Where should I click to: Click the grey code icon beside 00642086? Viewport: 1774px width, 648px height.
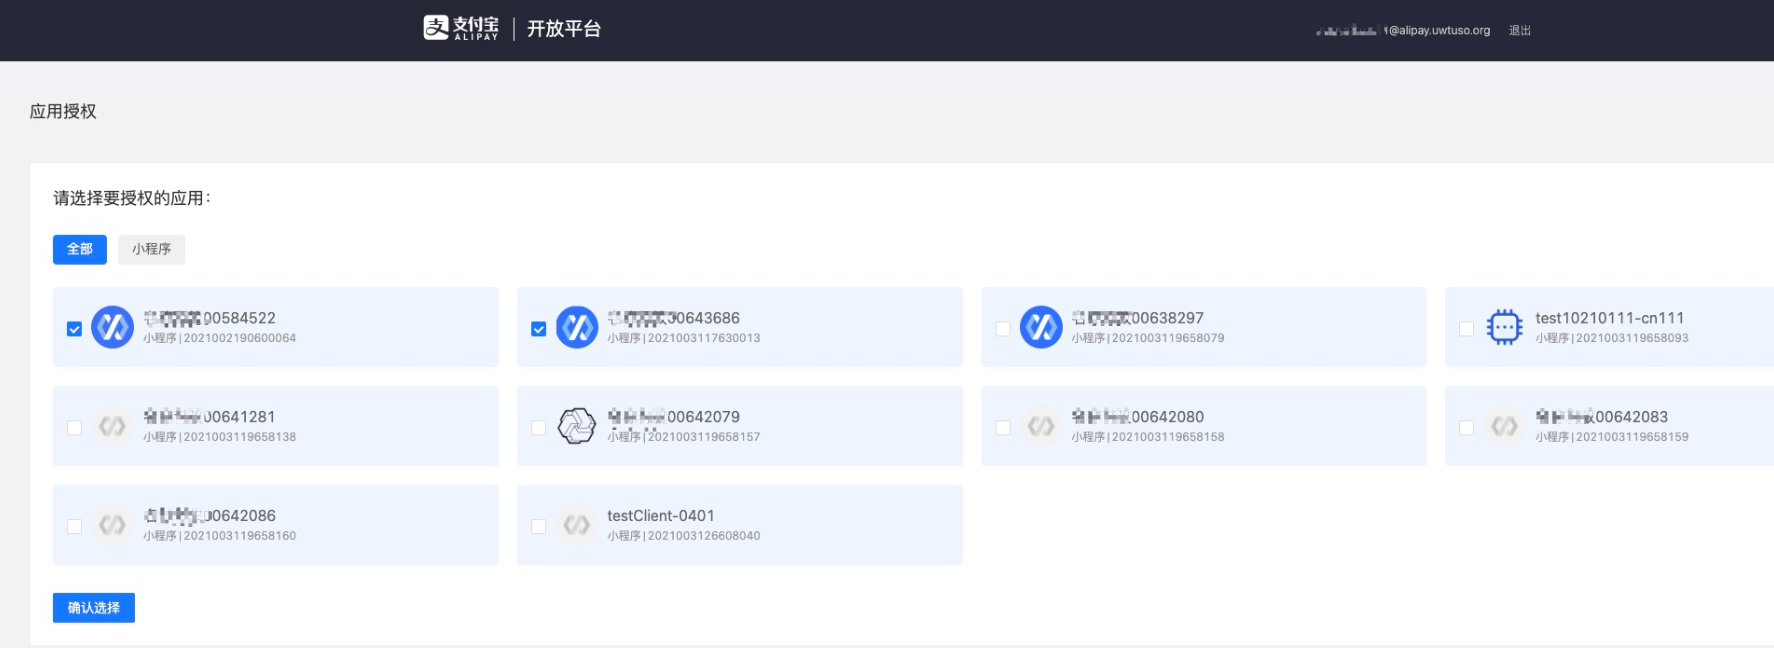click(x=112, y=525)
